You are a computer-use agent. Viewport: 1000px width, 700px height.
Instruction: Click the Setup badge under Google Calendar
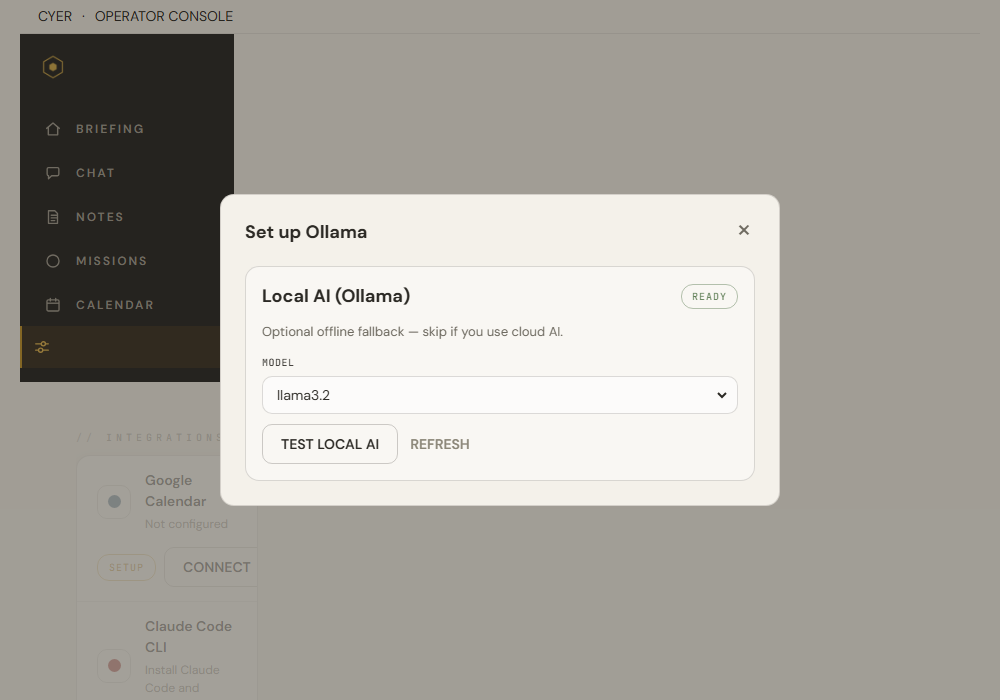tap(126, 567)
